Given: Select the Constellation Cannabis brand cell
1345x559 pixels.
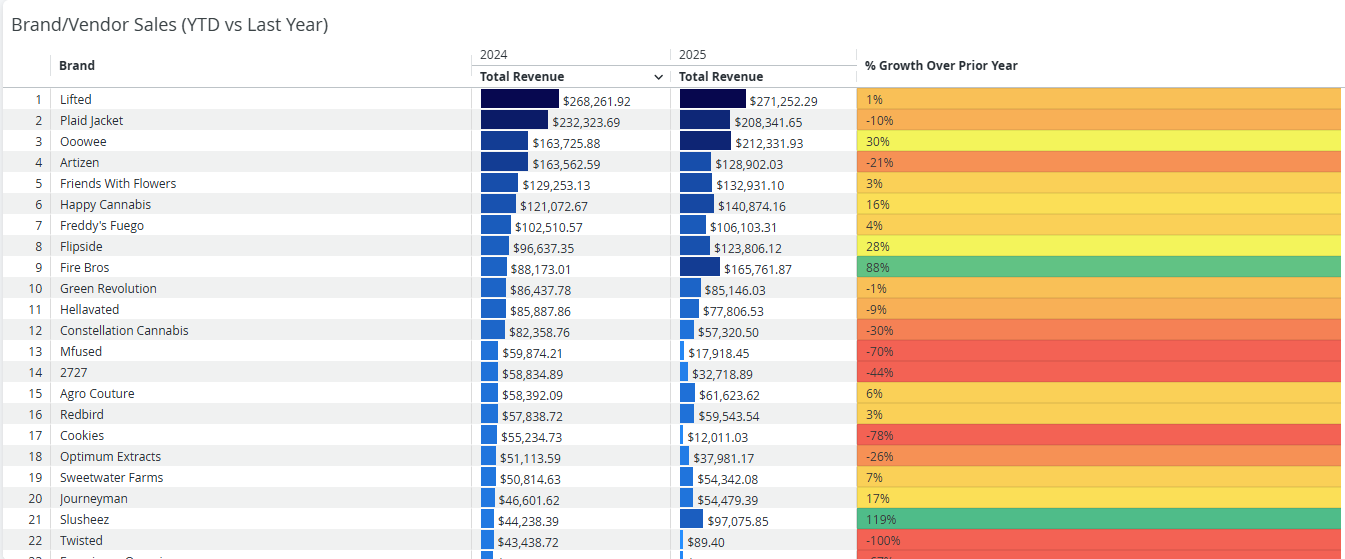Looking at the screenshot, I should pyautogui.click(x=260, y=330).
